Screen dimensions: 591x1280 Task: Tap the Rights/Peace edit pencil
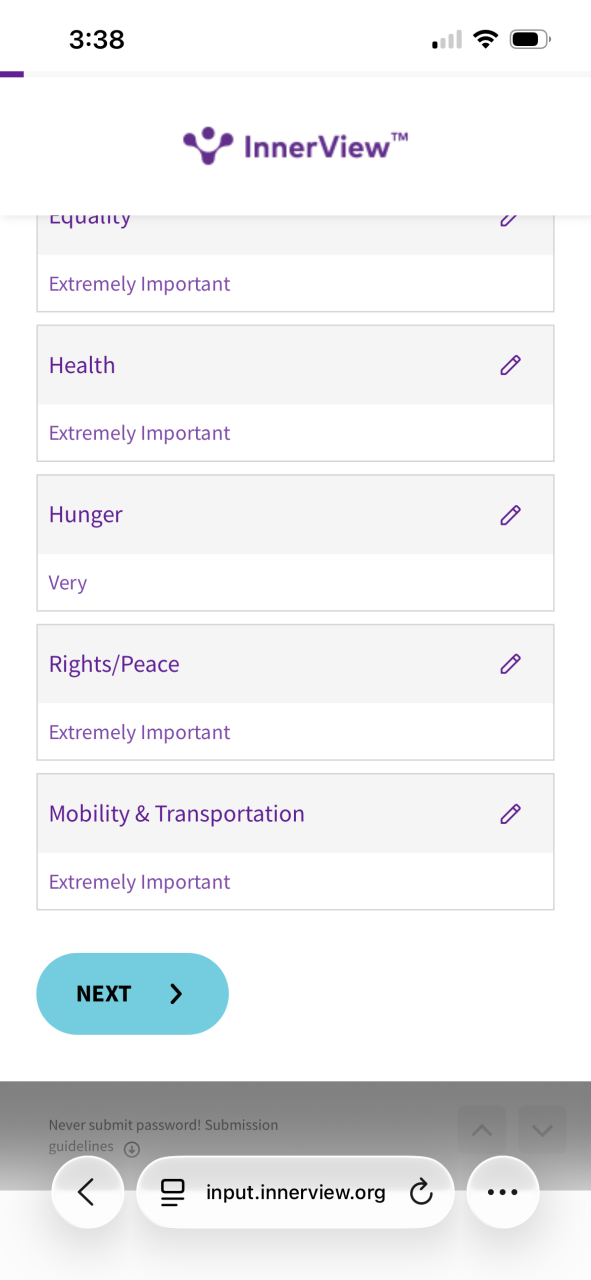click(x=510, y=664)
